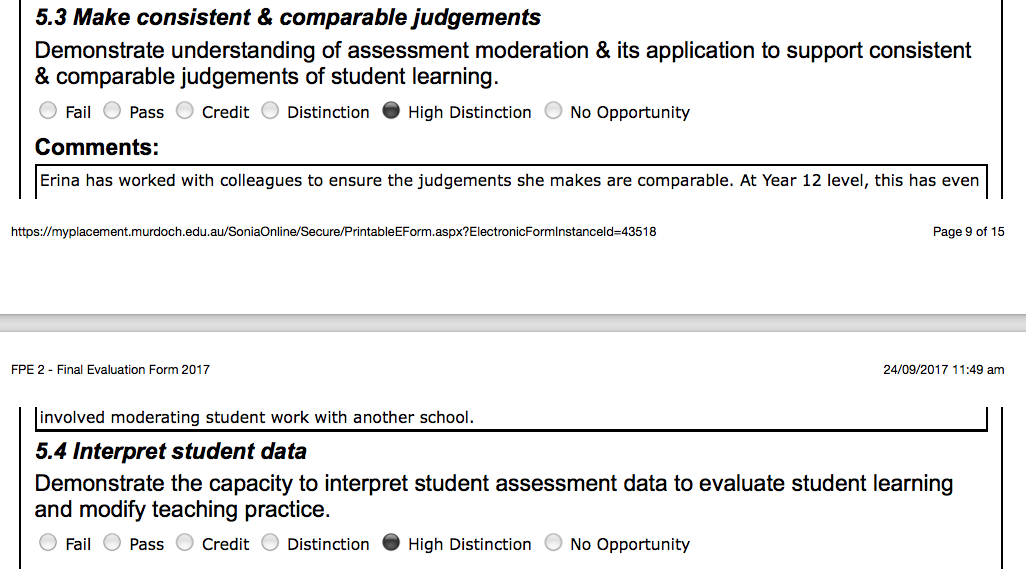Choose No Opportunity for section 5.3
Screen dimensions: 1026x569
553,111
